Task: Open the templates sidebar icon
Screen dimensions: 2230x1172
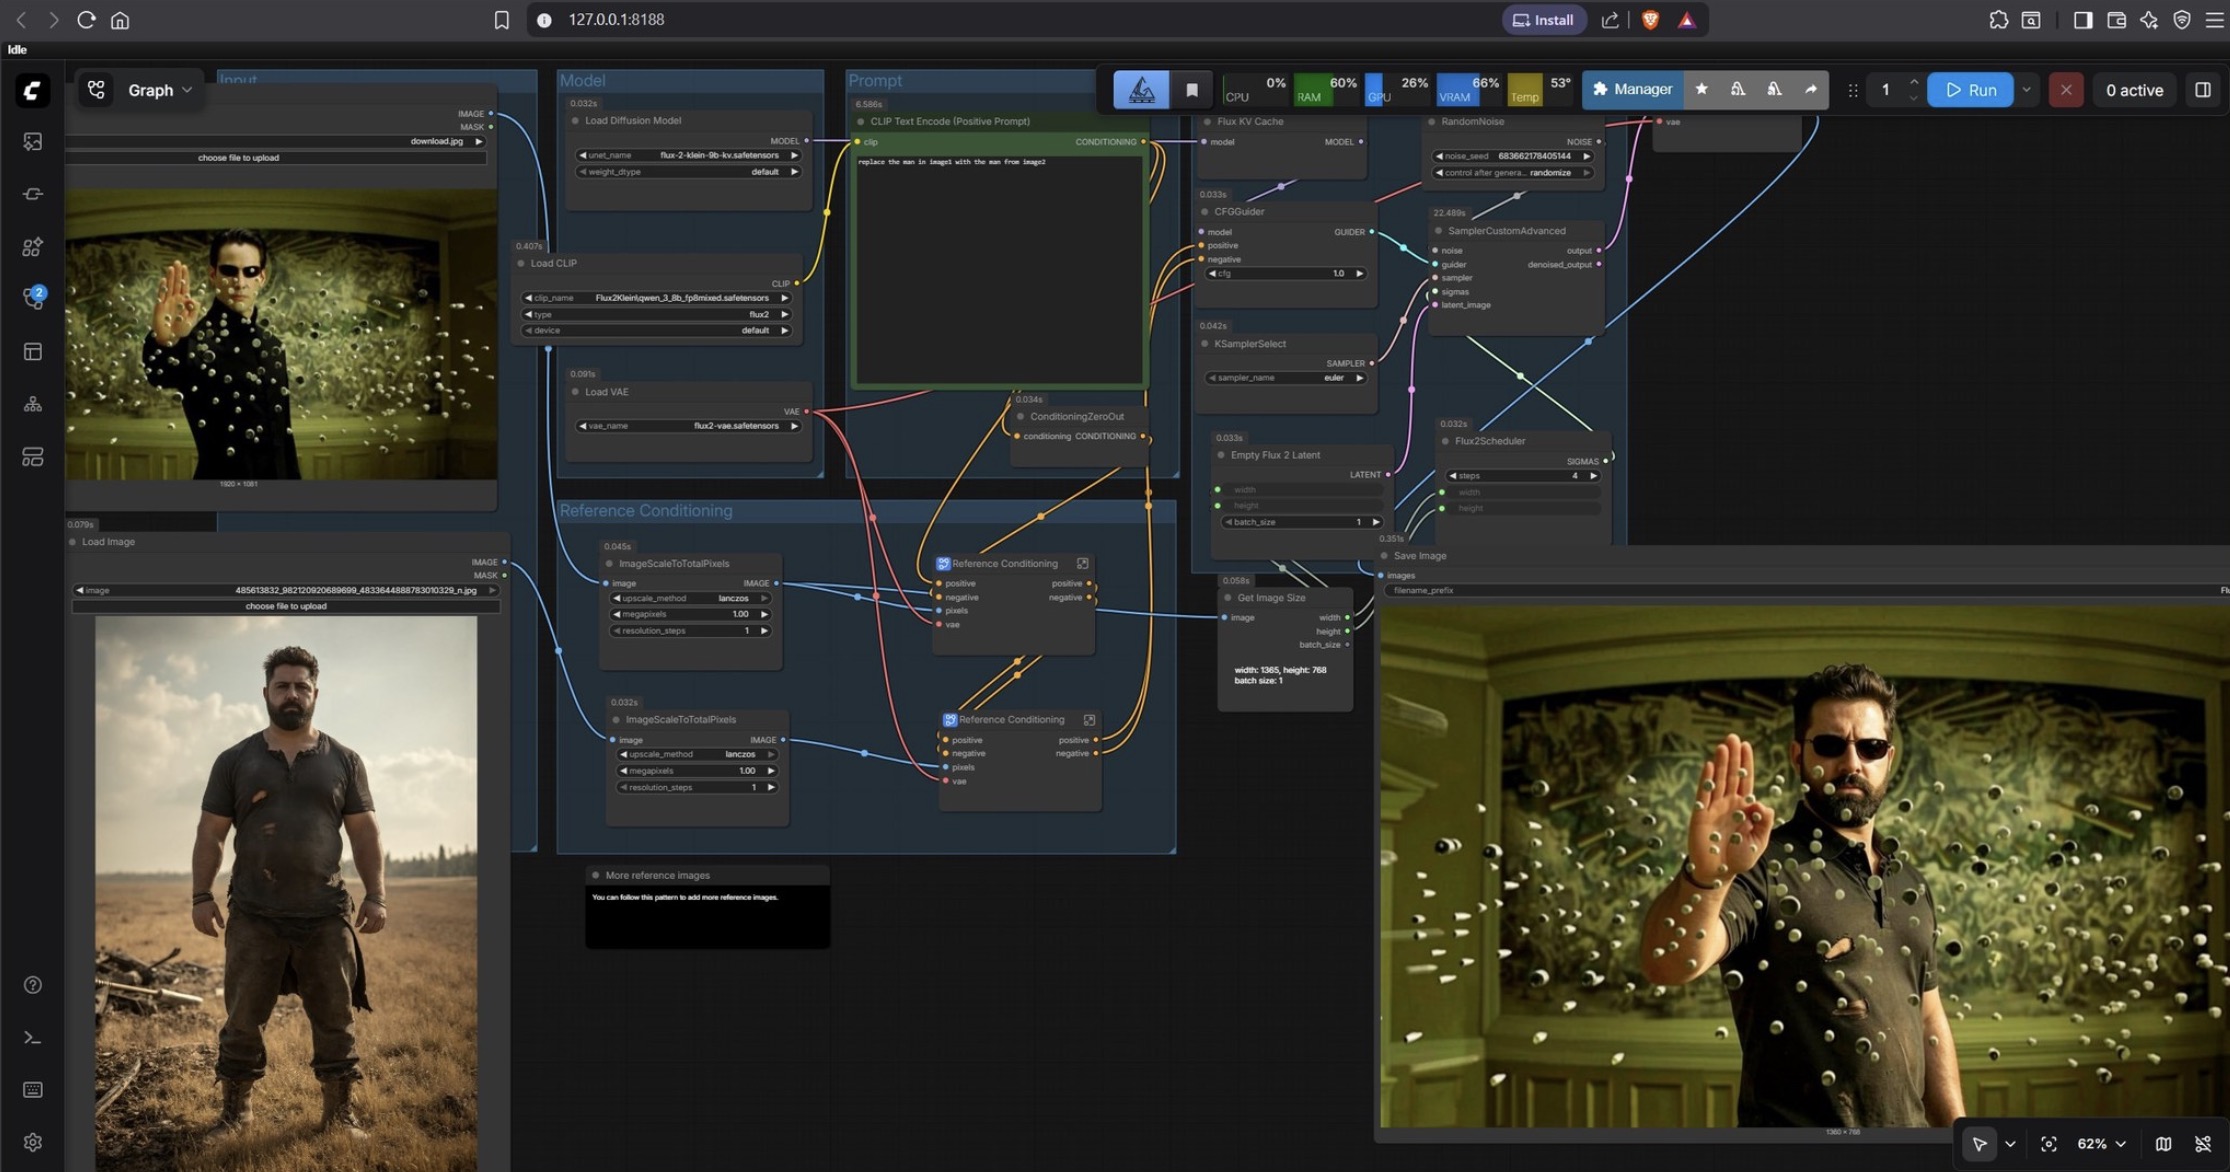Action: [x=32, y=352]
